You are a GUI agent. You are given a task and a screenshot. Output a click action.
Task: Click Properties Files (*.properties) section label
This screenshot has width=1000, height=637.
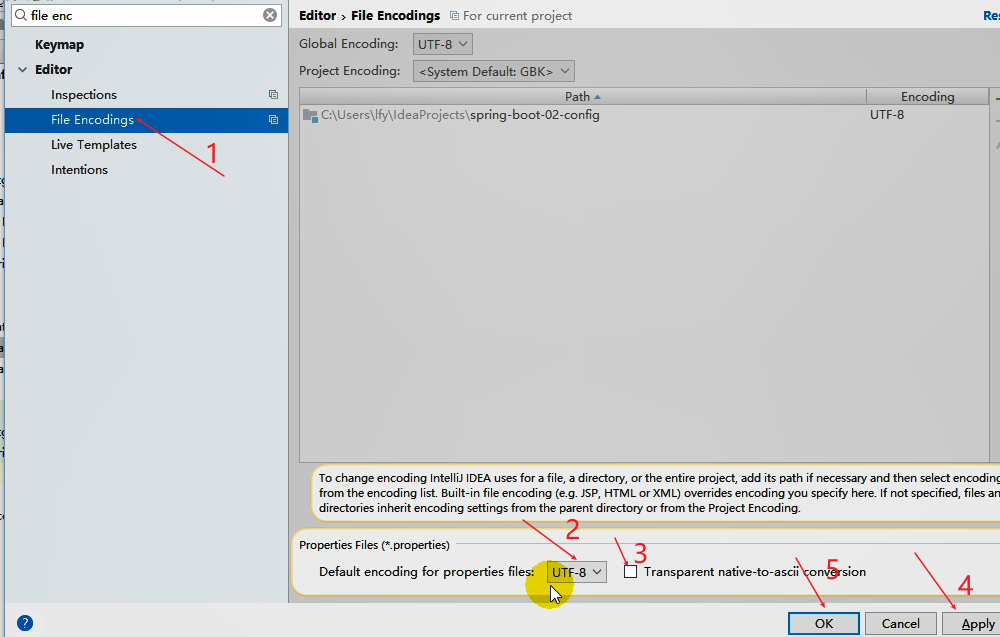[374, 545]
